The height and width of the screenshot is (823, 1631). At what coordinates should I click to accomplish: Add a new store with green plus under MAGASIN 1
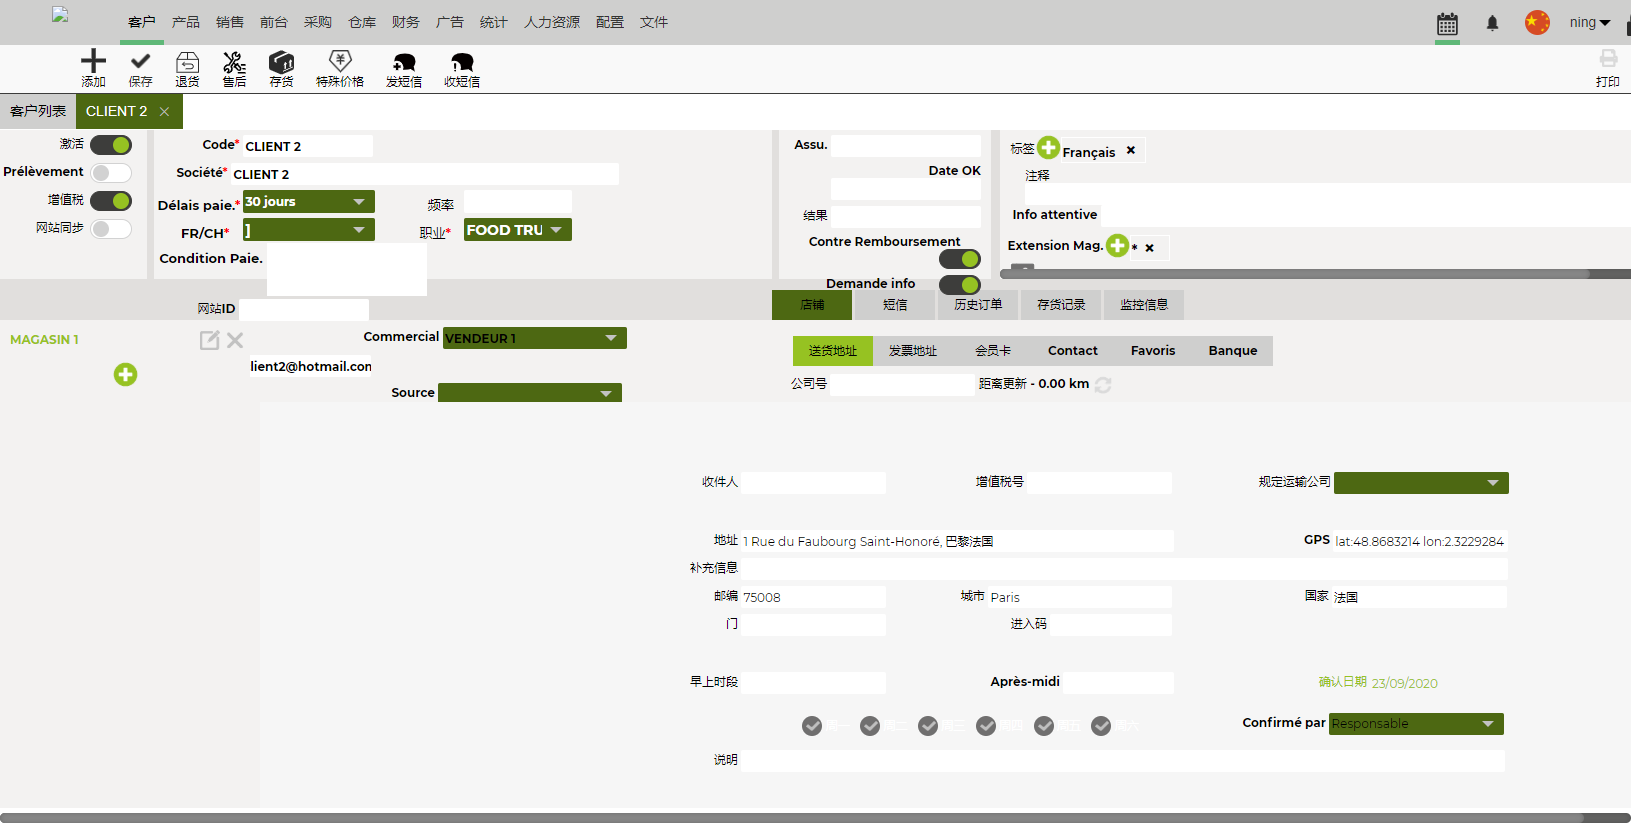pyautogui.click(x=125, y=375)
